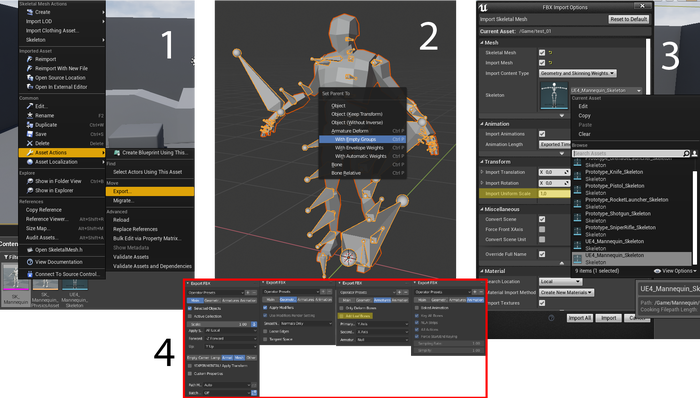Click the Save disk icon in the context menu
Screen dimensions: 700x398
[x=30, y=134]
